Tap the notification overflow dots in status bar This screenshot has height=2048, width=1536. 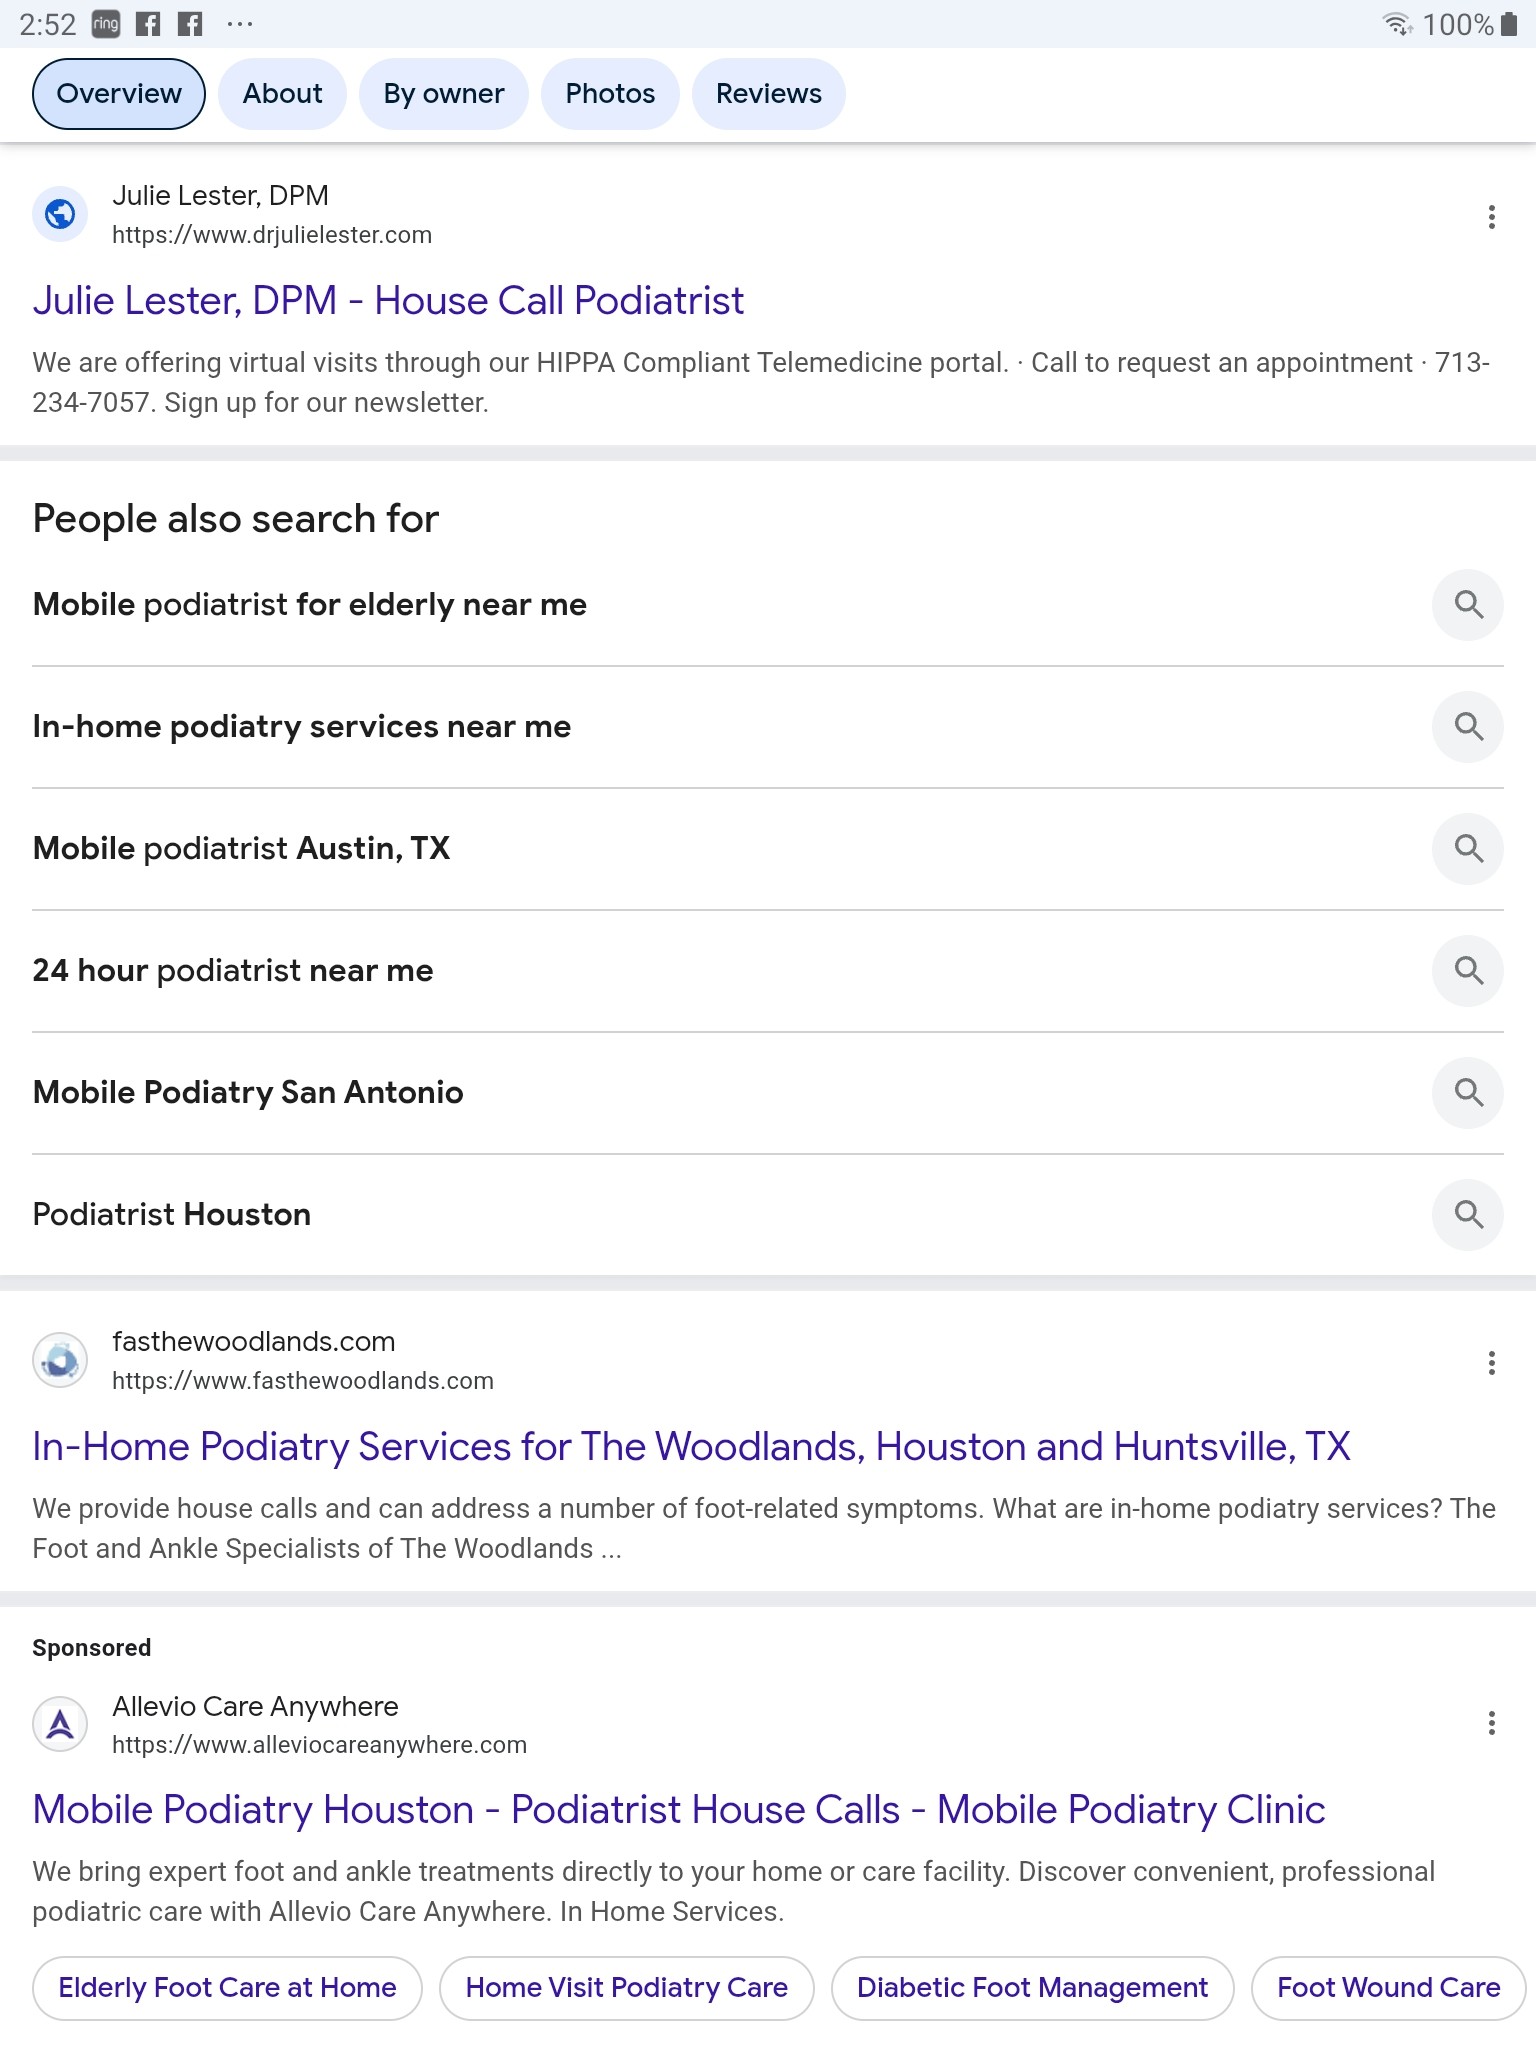(240, 24)
